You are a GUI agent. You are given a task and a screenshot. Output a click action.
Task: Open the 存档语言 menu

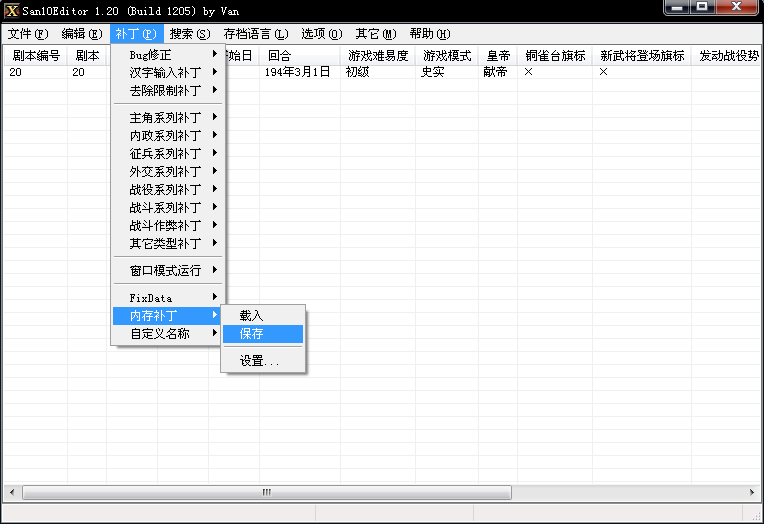(255, 34)
